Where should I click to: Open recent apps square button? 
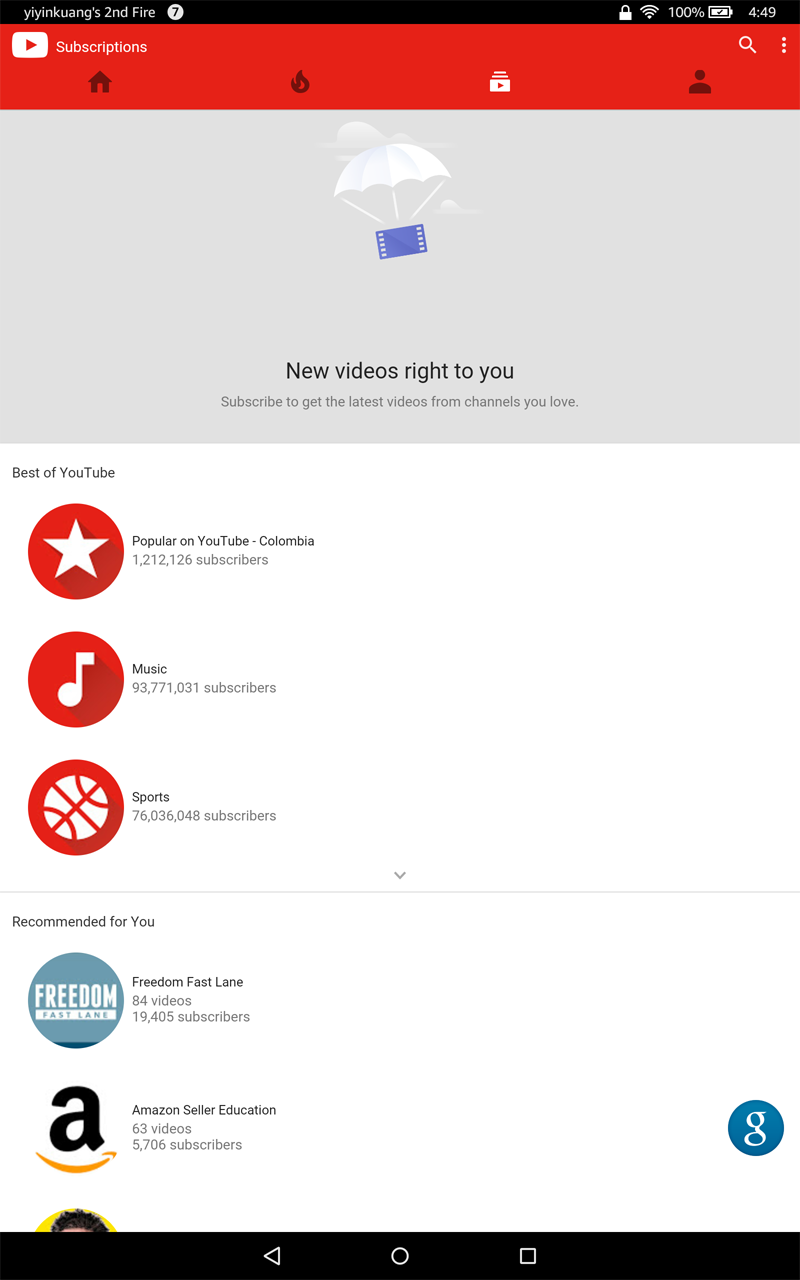click(528, 1256)
